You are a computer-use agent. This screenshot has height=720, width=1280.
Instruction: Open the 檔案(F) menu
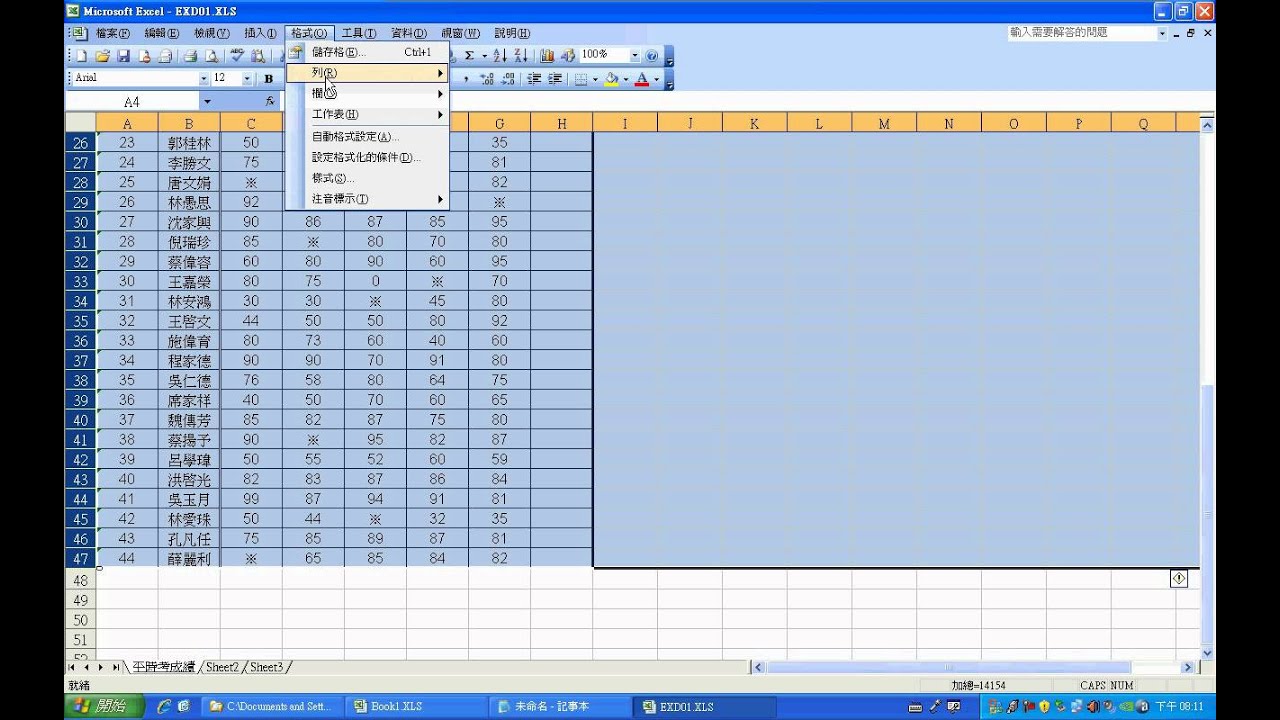[x=112, y=33]
